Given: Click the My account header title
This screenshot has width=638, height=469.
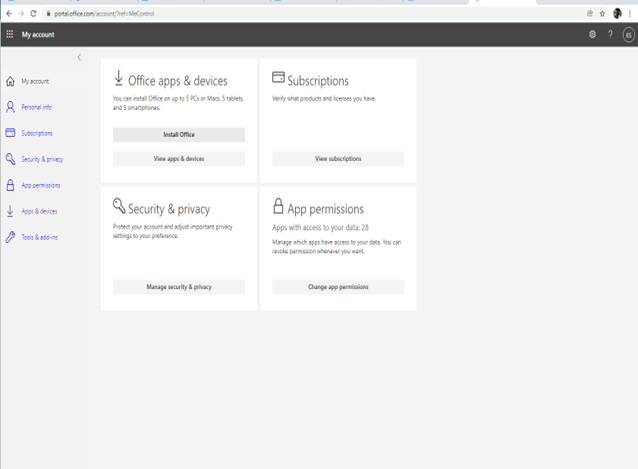Looking at the screenshot, I should (x=38, y=35).
